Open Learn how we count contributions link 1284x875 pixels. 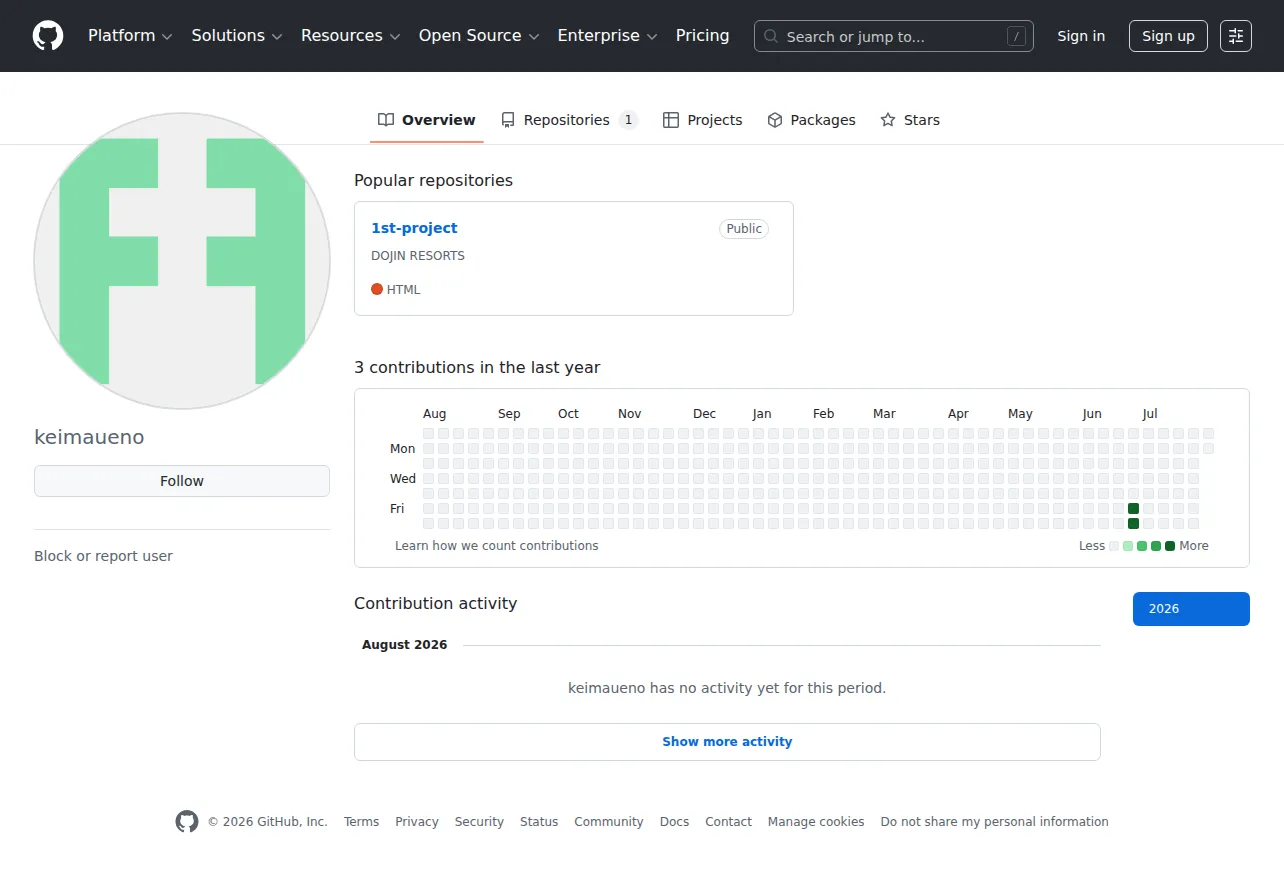click(497, 546)
